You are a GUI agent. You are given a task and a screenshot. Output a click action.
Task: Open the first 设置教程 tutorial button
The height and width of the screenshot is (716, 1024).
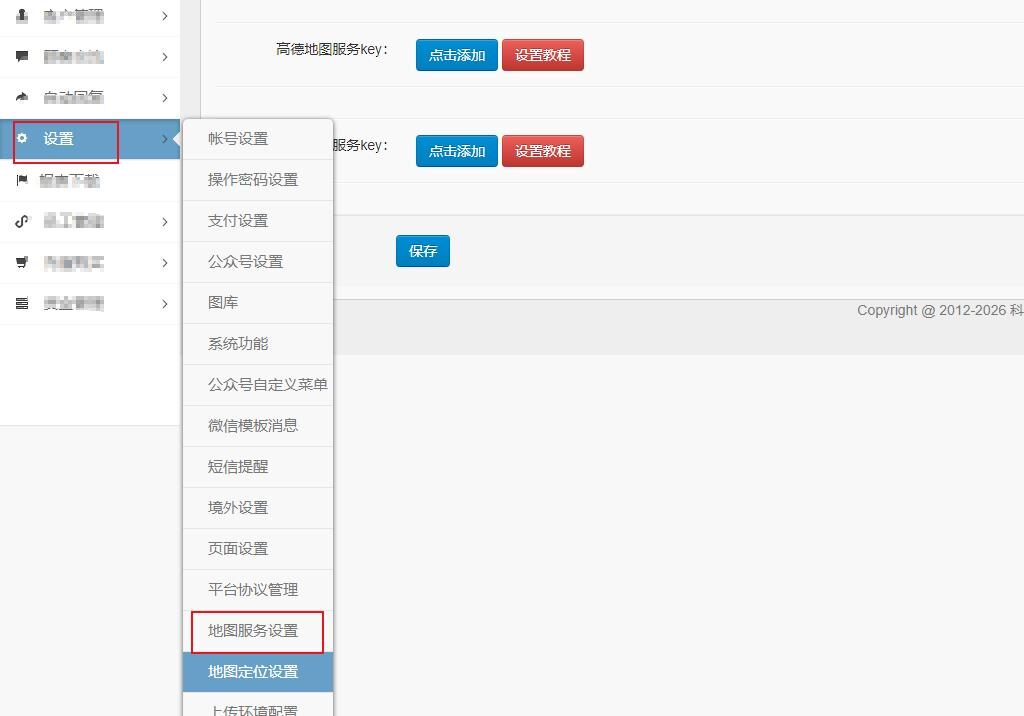[543, 55]
